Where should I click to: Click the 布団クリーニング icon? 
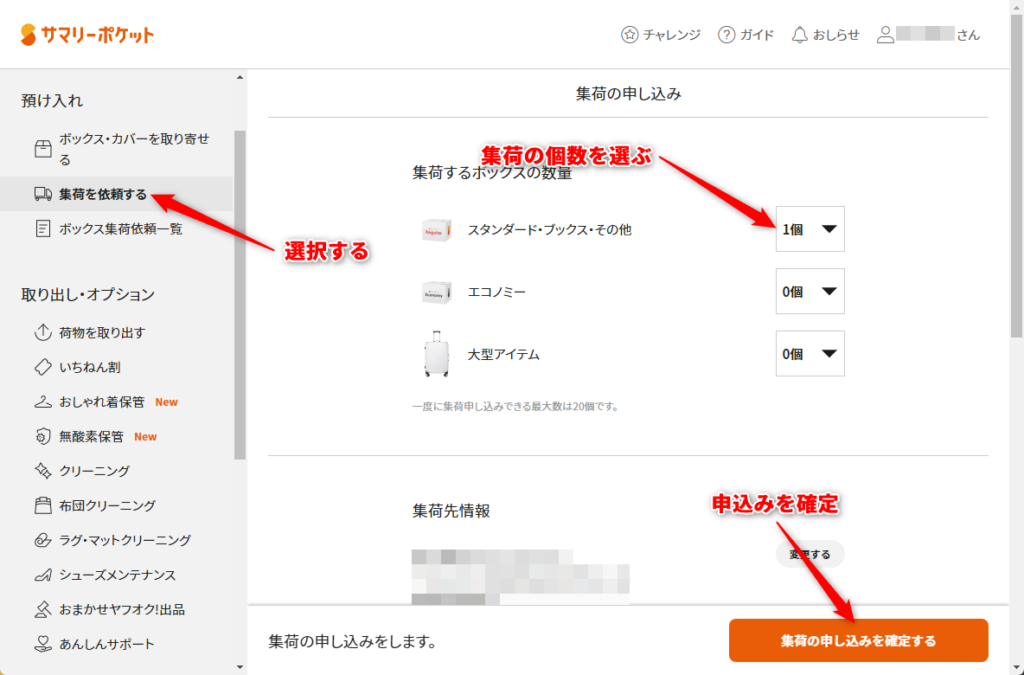pos(42,506)
